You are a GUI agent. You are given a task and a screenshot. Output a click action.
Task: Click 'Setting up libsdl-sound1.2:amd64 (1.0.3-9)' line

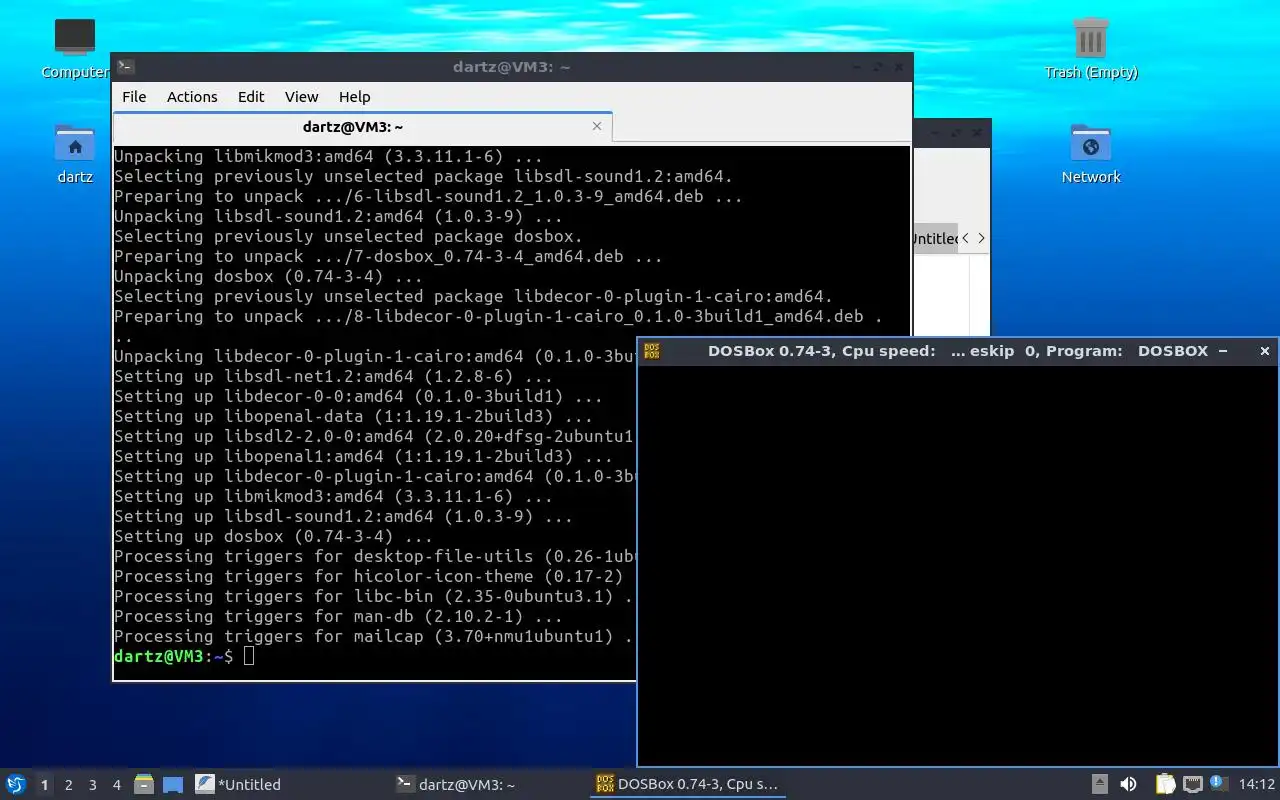(343, 516)
